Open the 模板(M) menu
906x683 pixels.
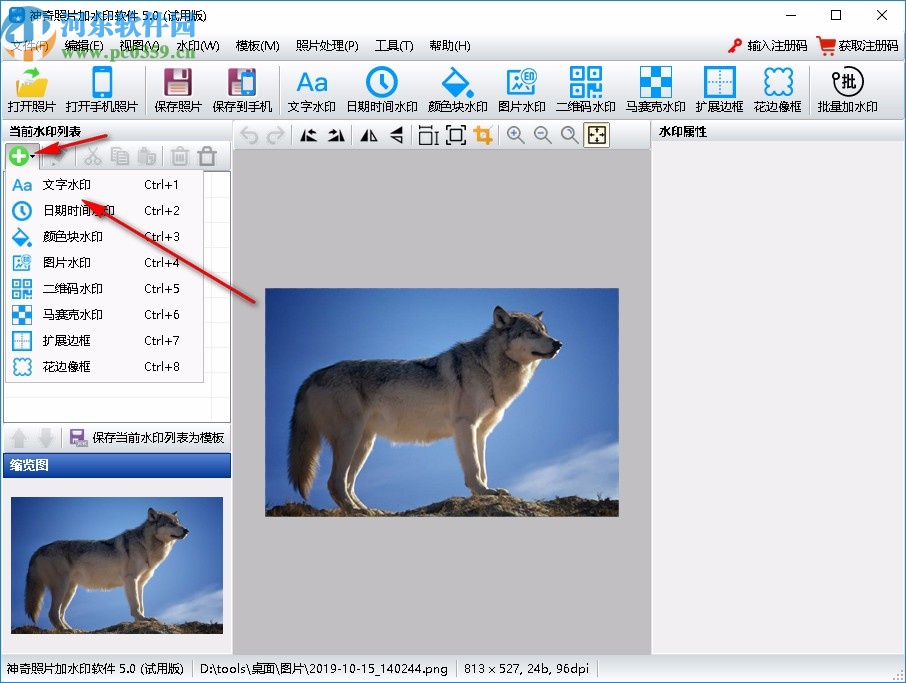coord(257,46)
